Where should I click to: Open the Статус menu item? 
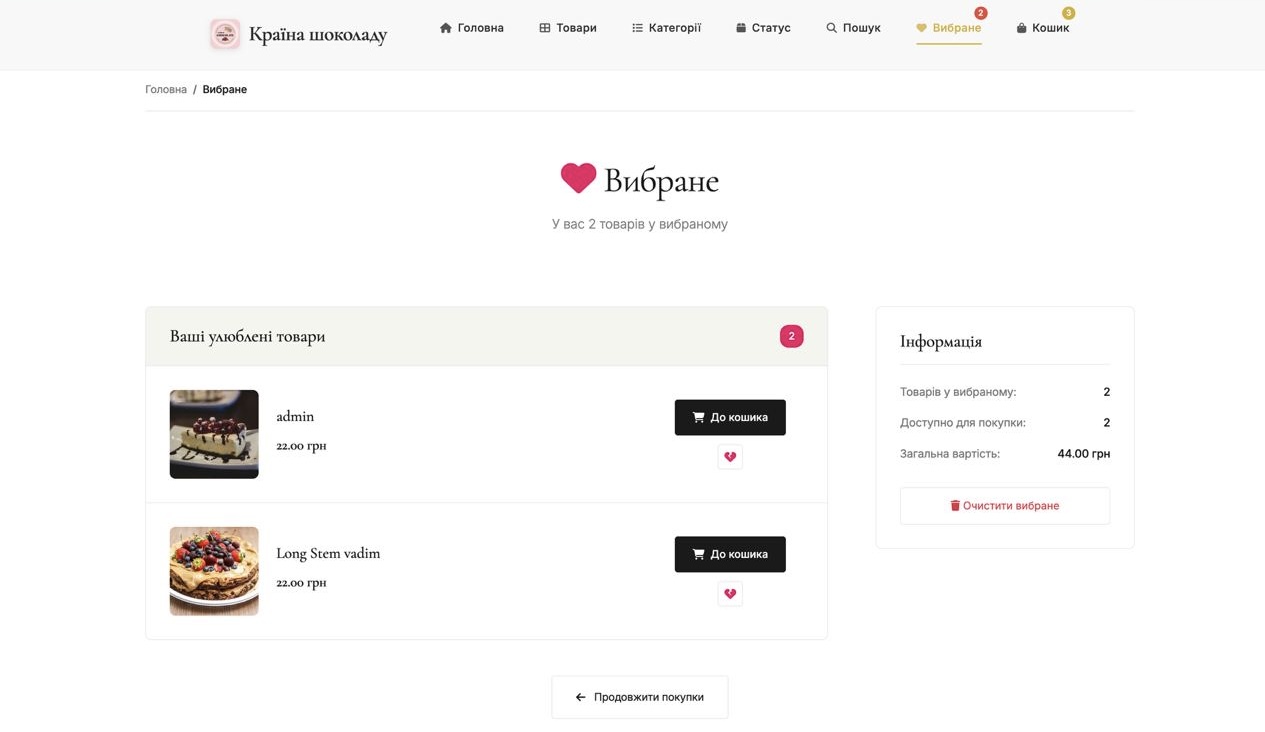click(763, 28)
